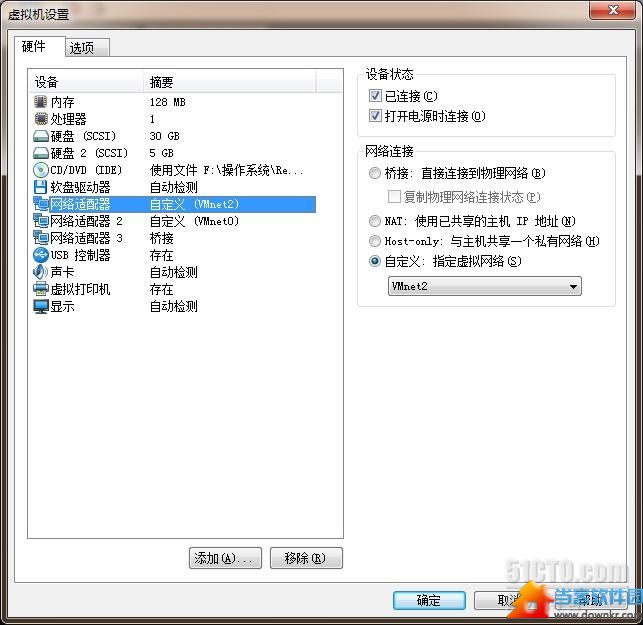Click the 128 MB memory summary value
The height and width of the screenshot is (625, 643).
[167, 102]
